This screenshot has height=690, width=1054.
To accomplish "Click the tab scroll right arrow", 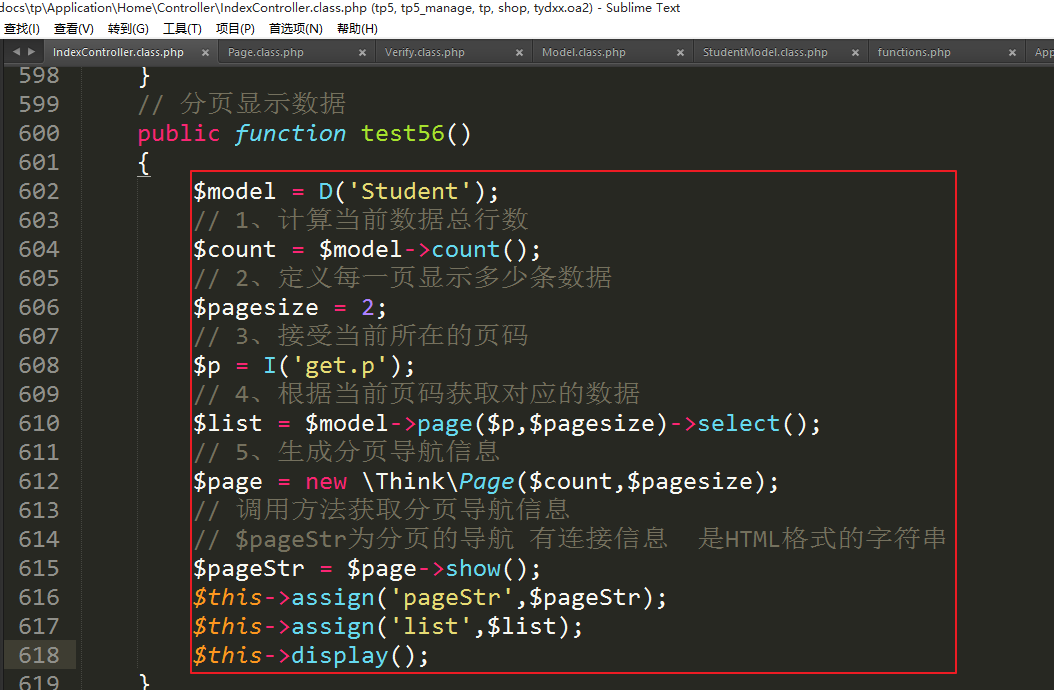I will point(31,52).
